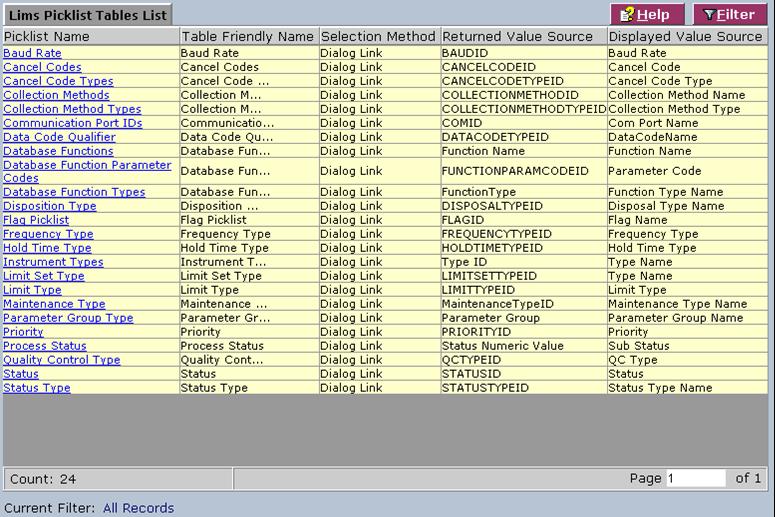This screenshot has width=775, height=517.
Task: Click the Page number input field
Action: tap(696, 478)
